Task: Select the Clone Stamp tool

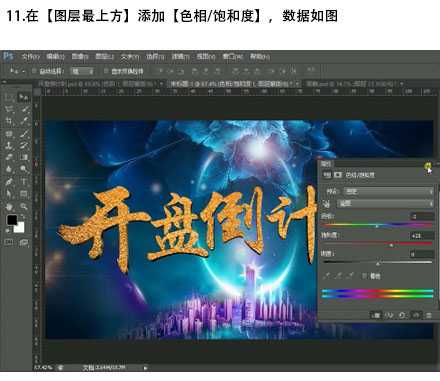Action: click(x=9, y=146)
